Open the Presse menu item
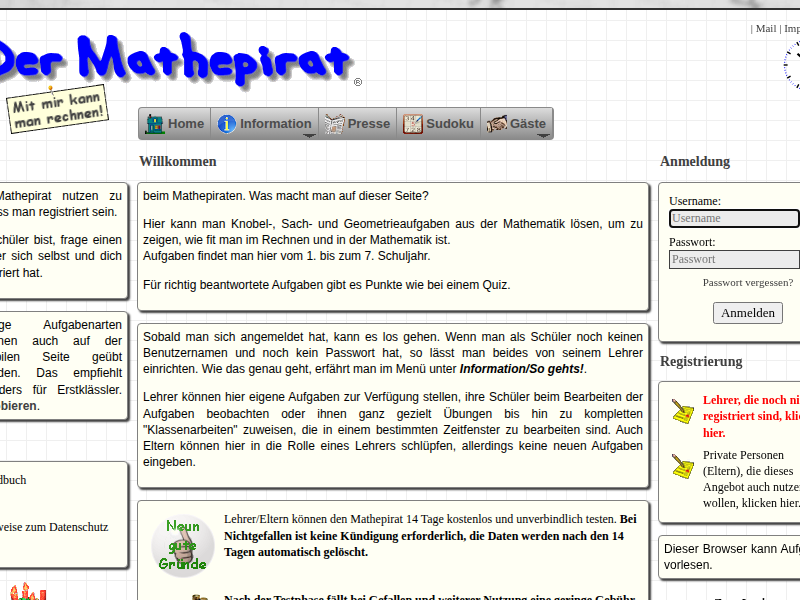The height and width of the screenshot is (600, 800). (368, 124)
